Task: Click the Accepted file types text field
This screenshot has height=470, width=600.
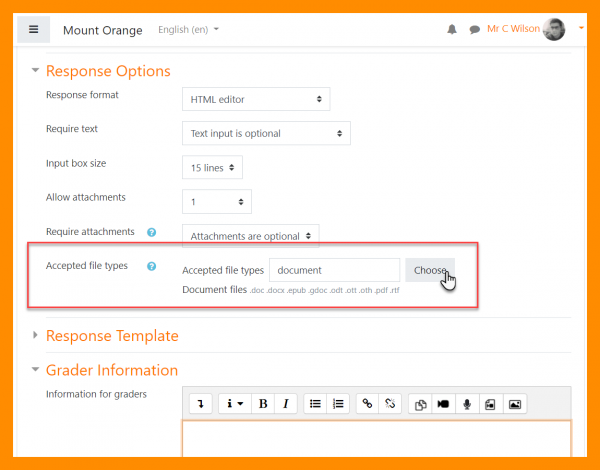Action: (x=334, y=270)
